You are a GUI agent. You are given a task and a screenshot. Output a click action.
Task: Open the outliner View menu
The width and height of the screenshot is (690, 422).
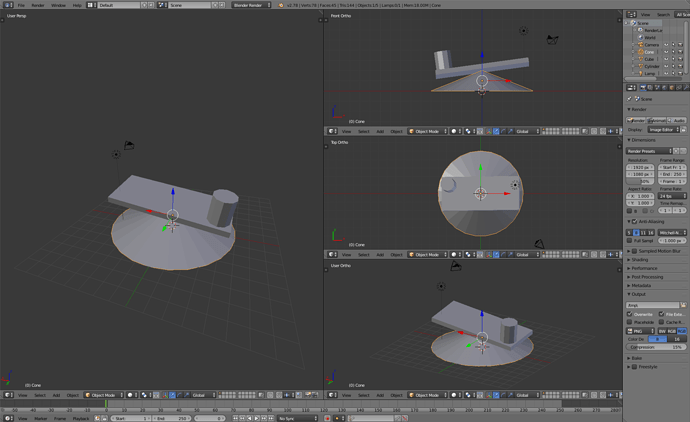645,15
